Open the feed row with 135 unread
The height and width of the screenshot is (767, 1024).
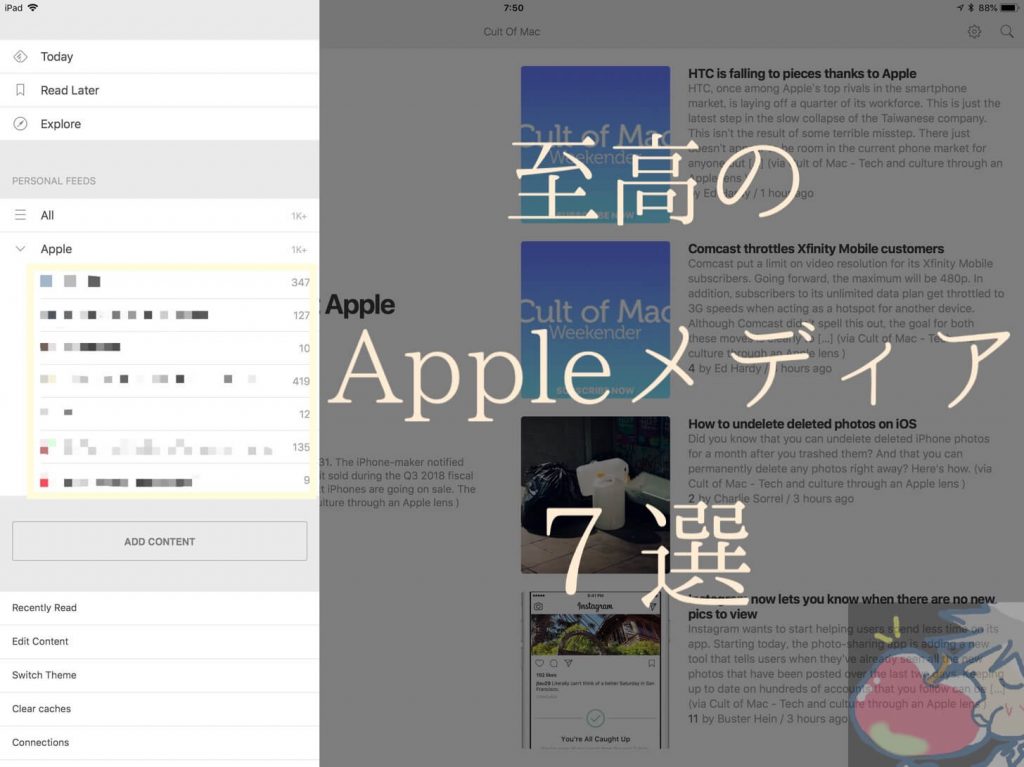click(x=173, y=447)
